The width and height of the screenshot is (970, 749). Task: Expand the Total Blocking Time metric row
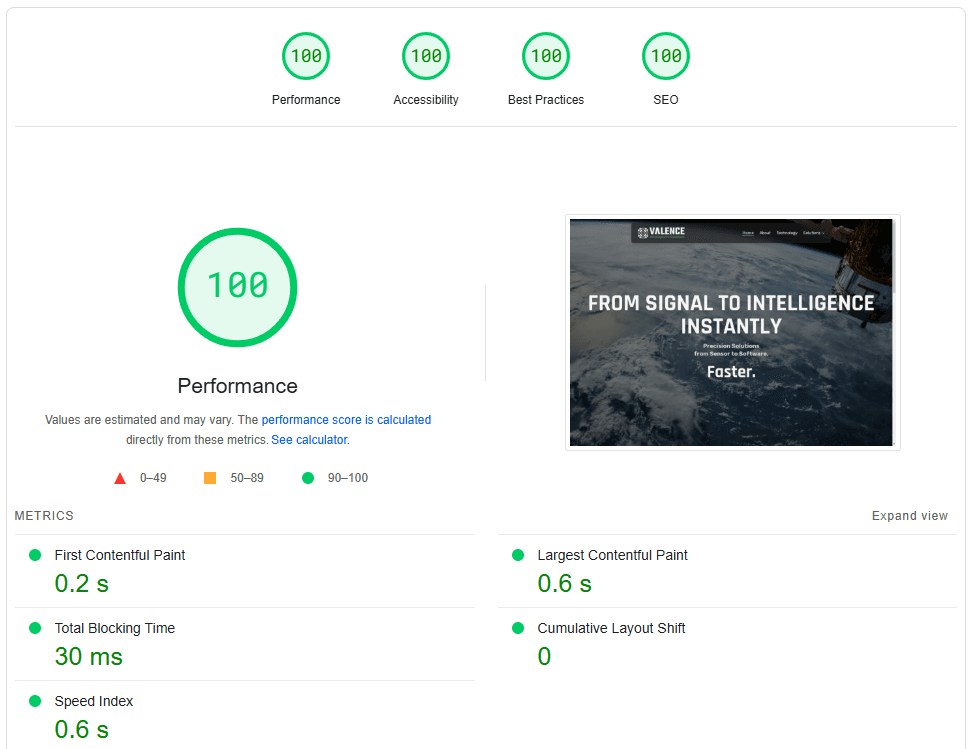pos(114,629)
